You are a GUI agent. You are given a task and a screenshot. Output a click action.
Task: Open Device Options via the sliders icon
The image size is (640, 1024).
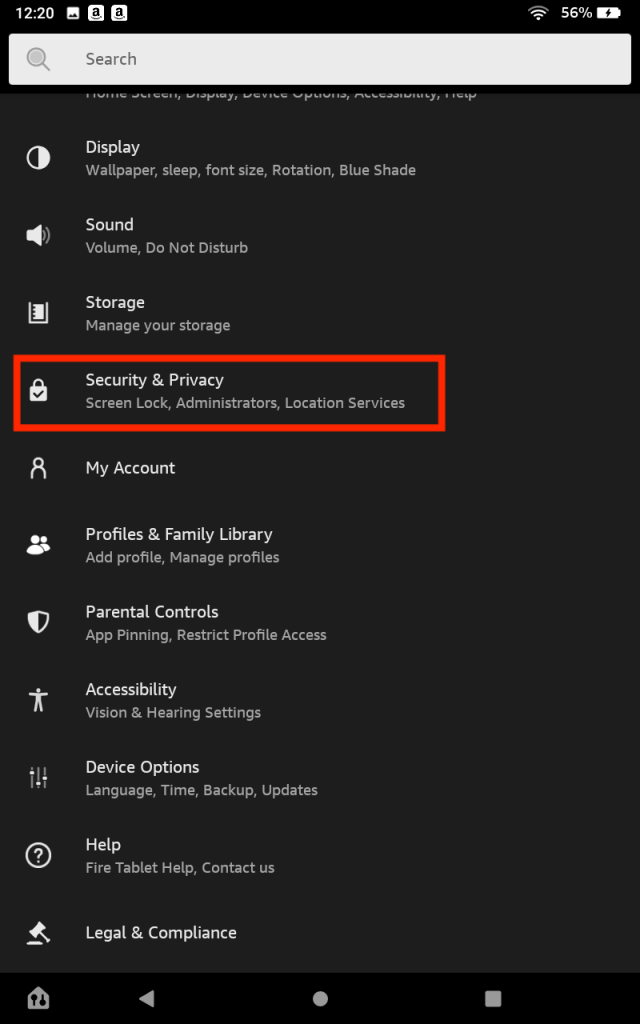[x=38, y=777]
